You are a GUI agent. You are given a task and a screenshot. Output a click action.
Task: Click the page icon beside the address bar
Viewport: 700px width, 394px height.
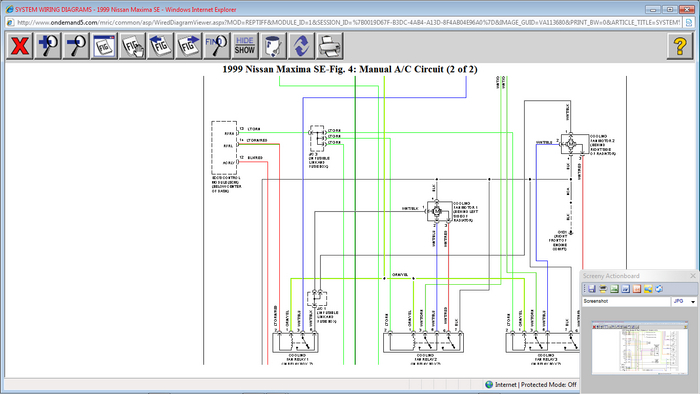click(690, 22)
